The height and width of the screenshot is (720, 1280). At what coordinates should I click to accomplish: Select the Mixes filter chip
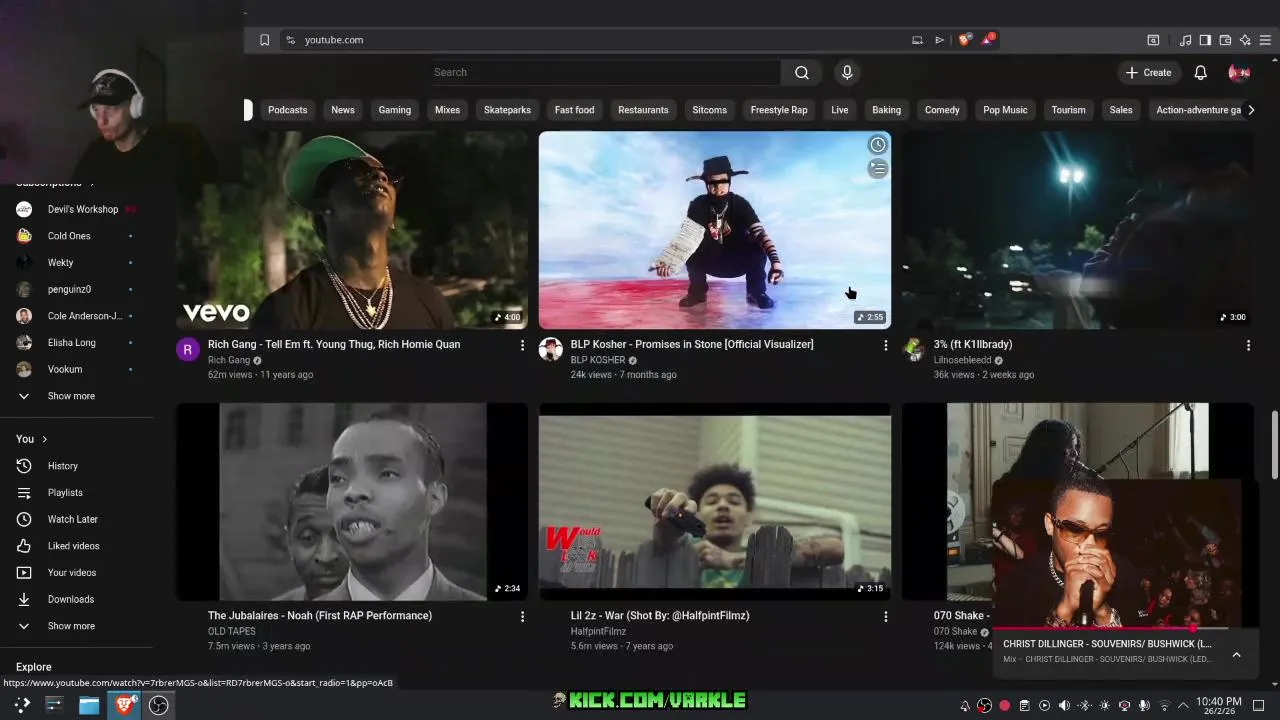[447, 110]
